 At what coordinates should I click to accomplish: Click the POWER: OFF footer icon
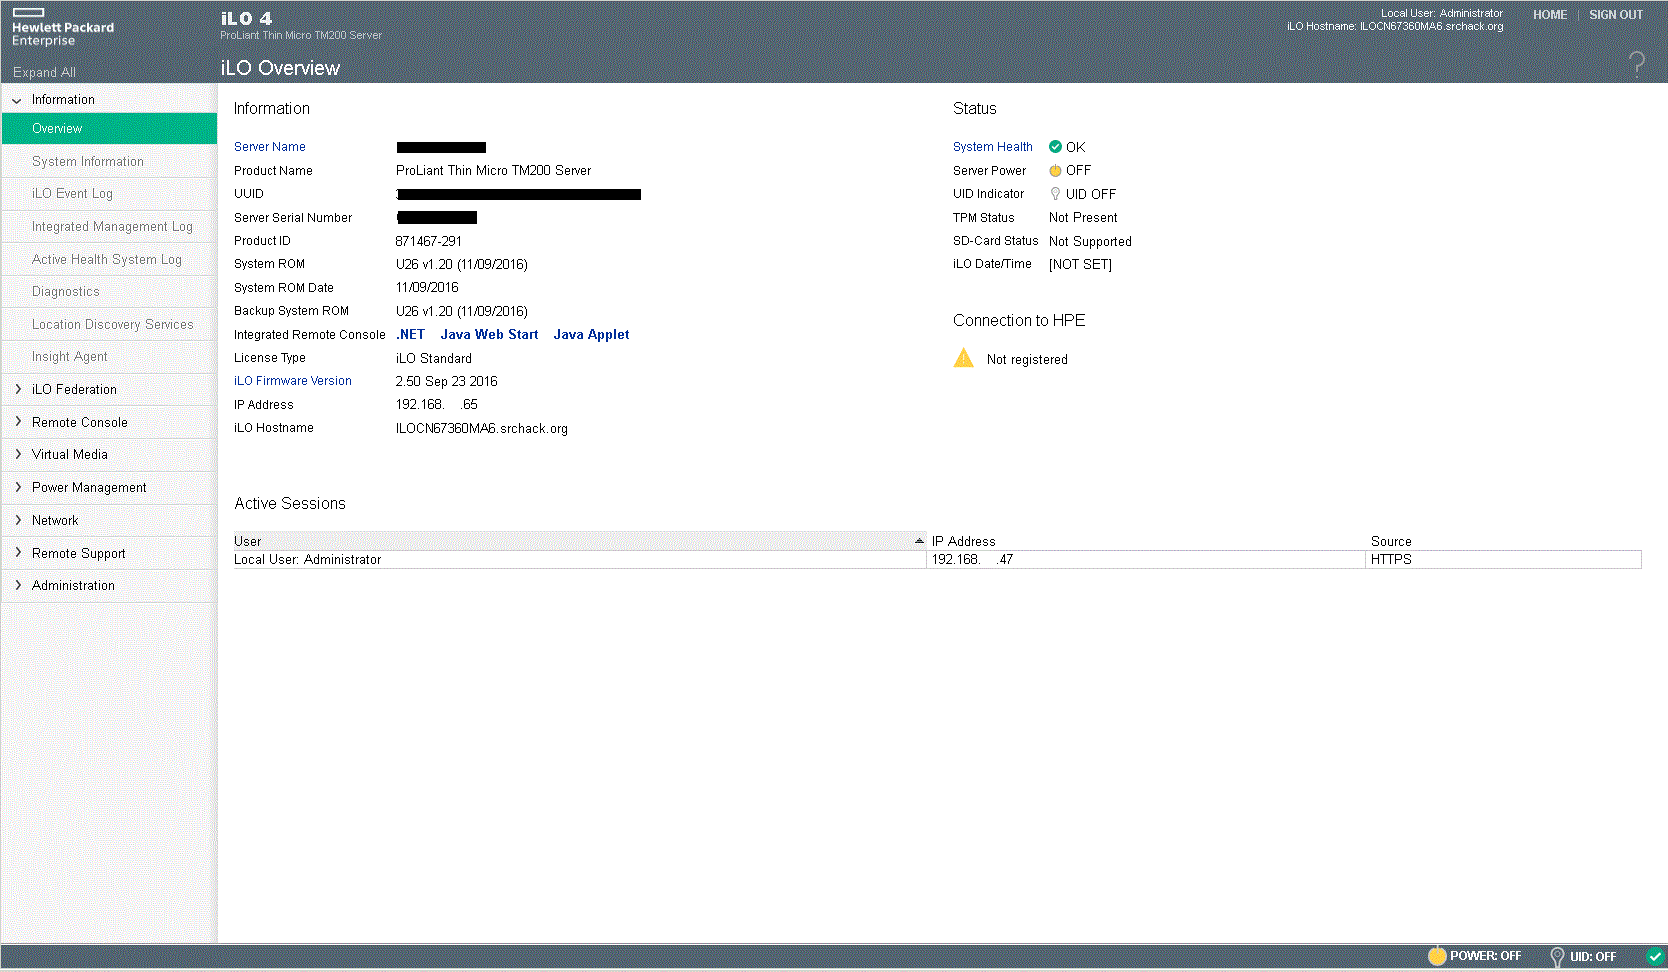point(1437,956)
